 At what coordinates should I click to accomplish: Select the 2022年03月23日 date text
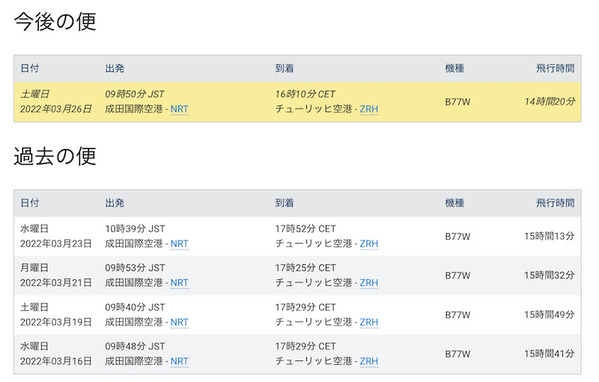coord(56,243)
